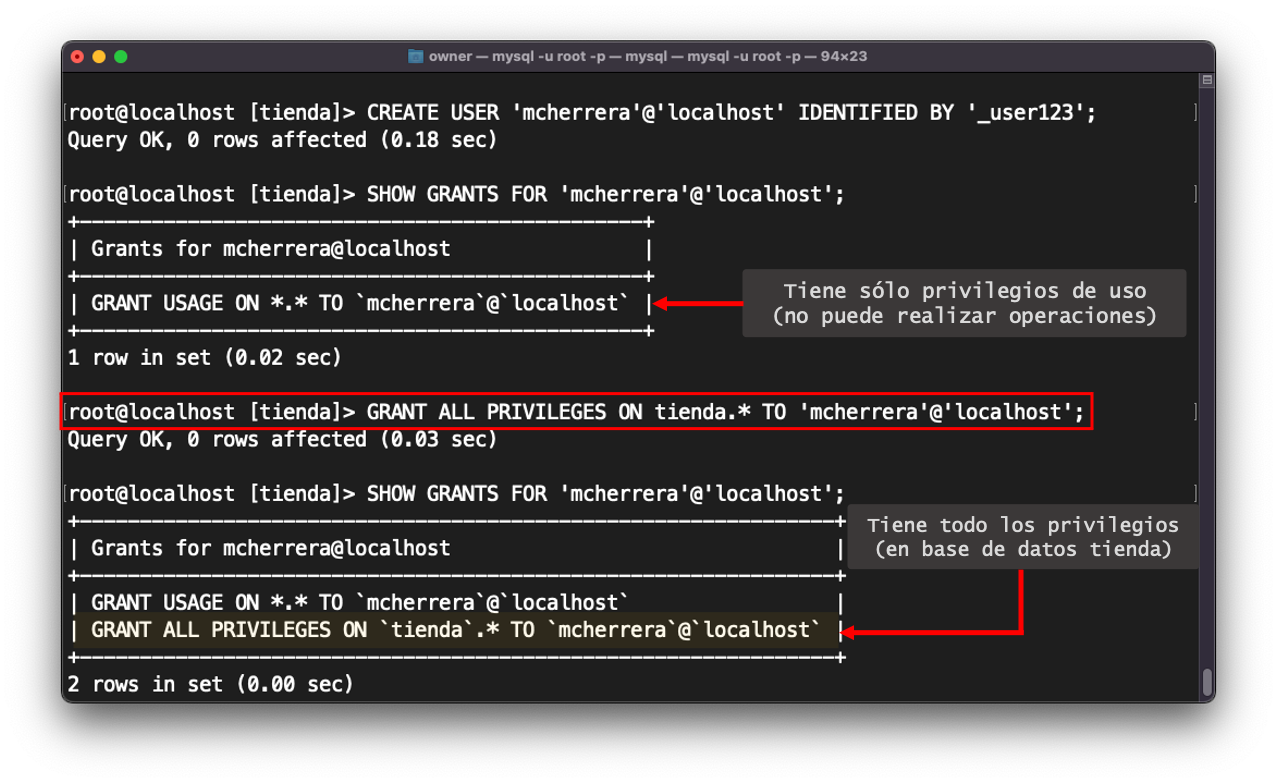This screenshot has height=783, width=1277.
Task: Click the second SHOW GRANTS FOR command
Action: click(455, 493)
